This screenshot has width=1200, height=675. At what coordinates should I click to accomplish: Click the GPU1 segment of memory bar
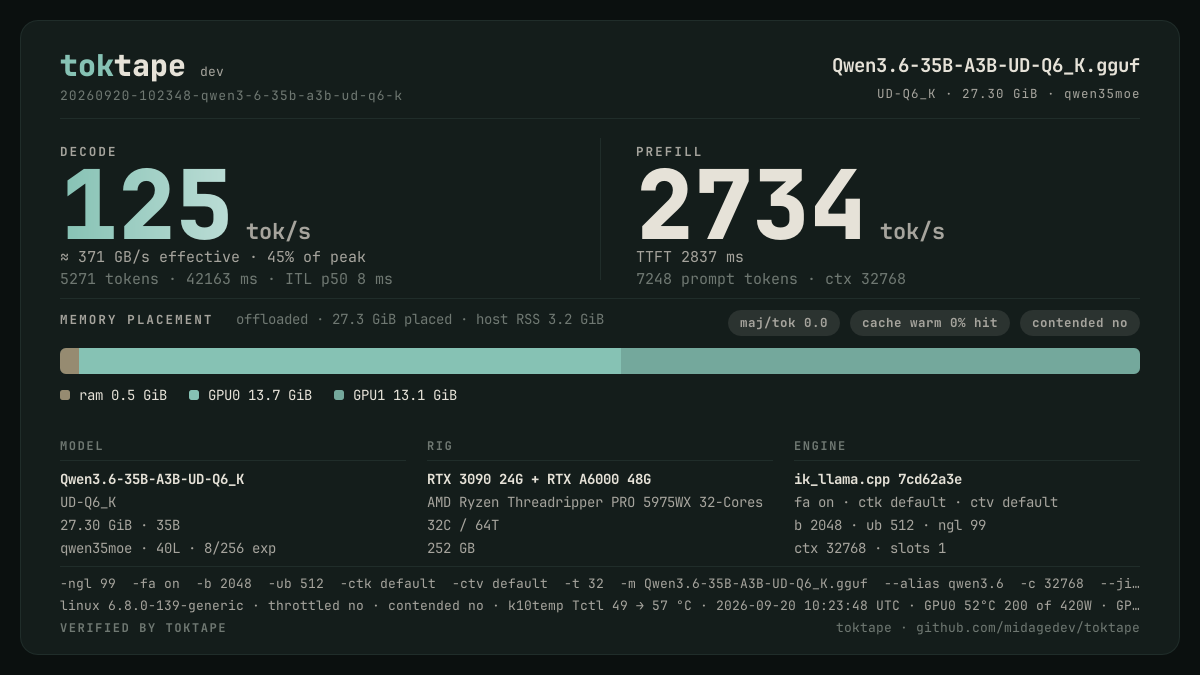[x=880, y=361]
